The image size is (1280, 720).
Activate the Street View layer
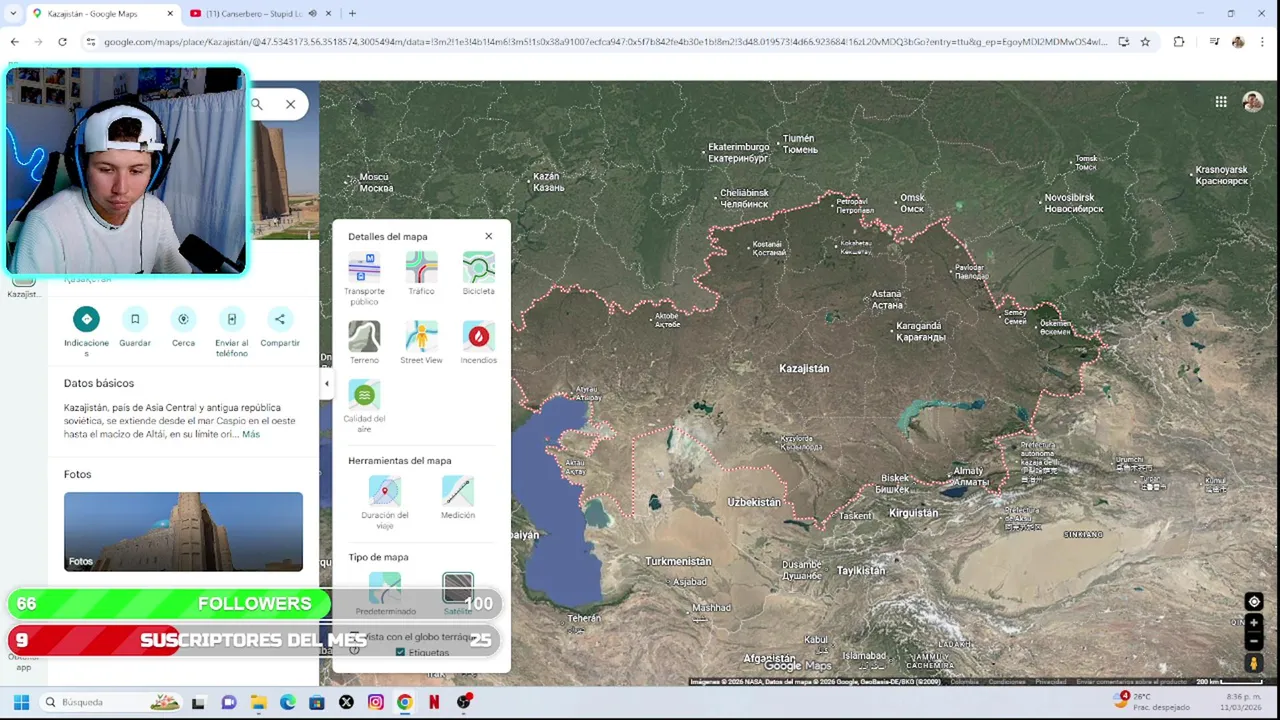421,342
